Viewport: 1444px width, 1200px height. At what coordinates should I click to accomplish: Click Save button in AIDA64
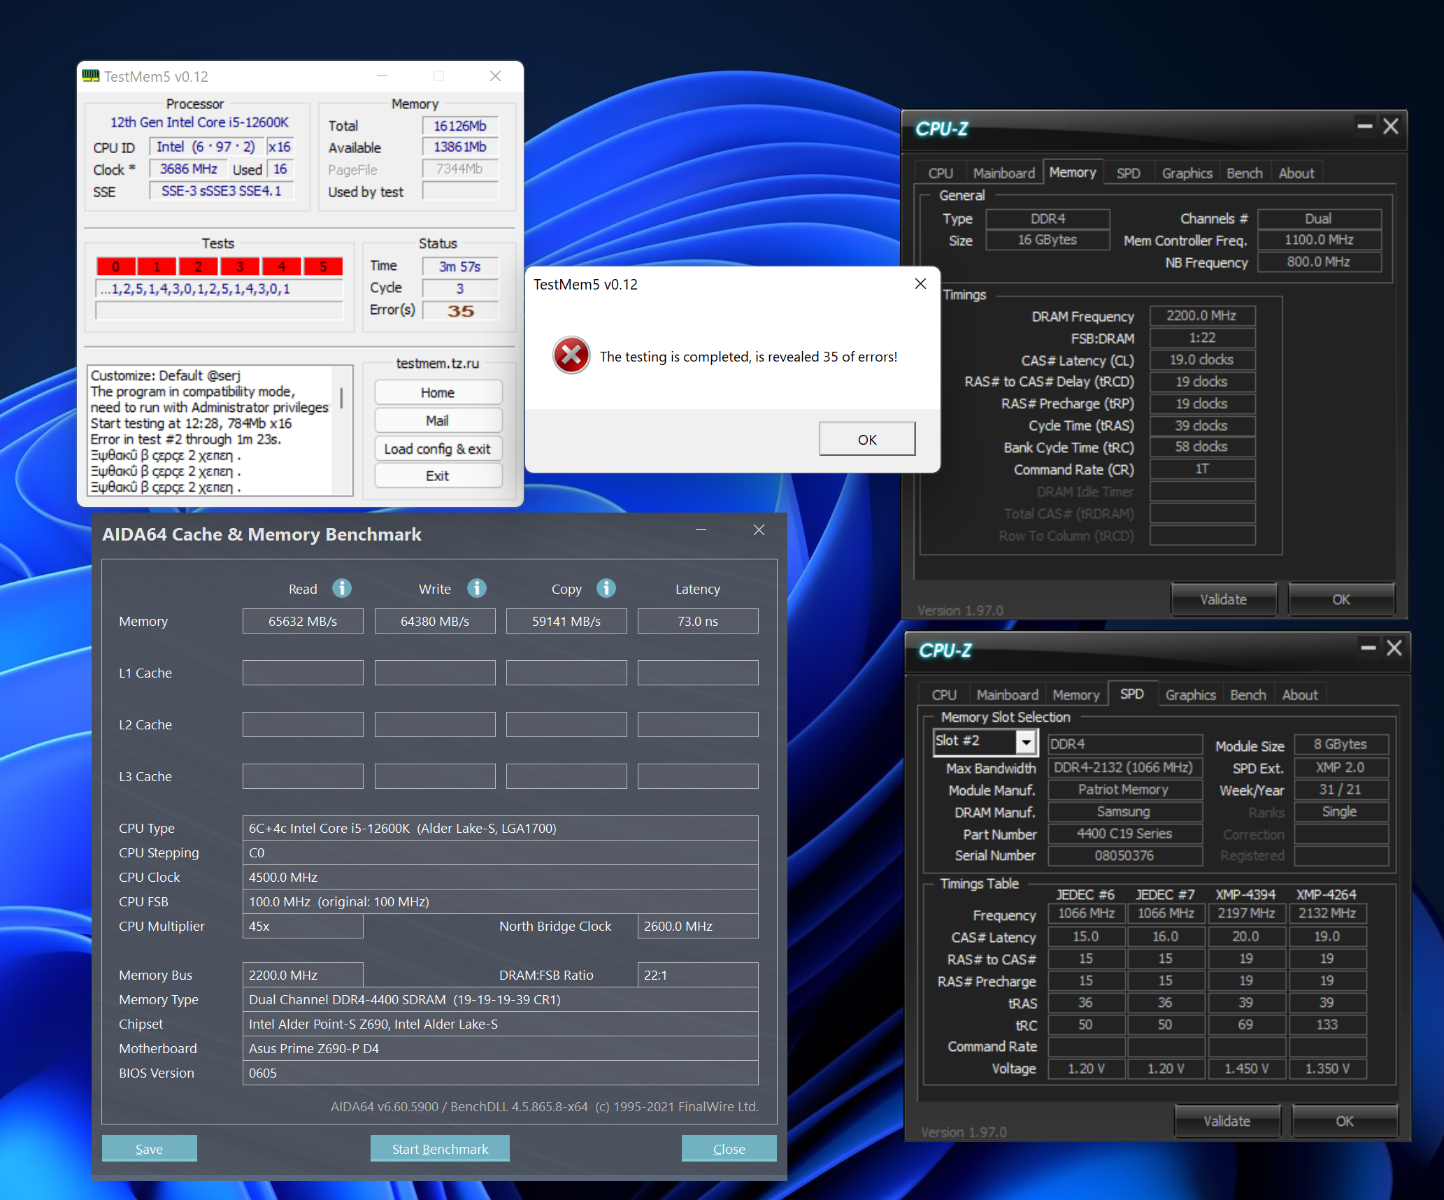149,1149
